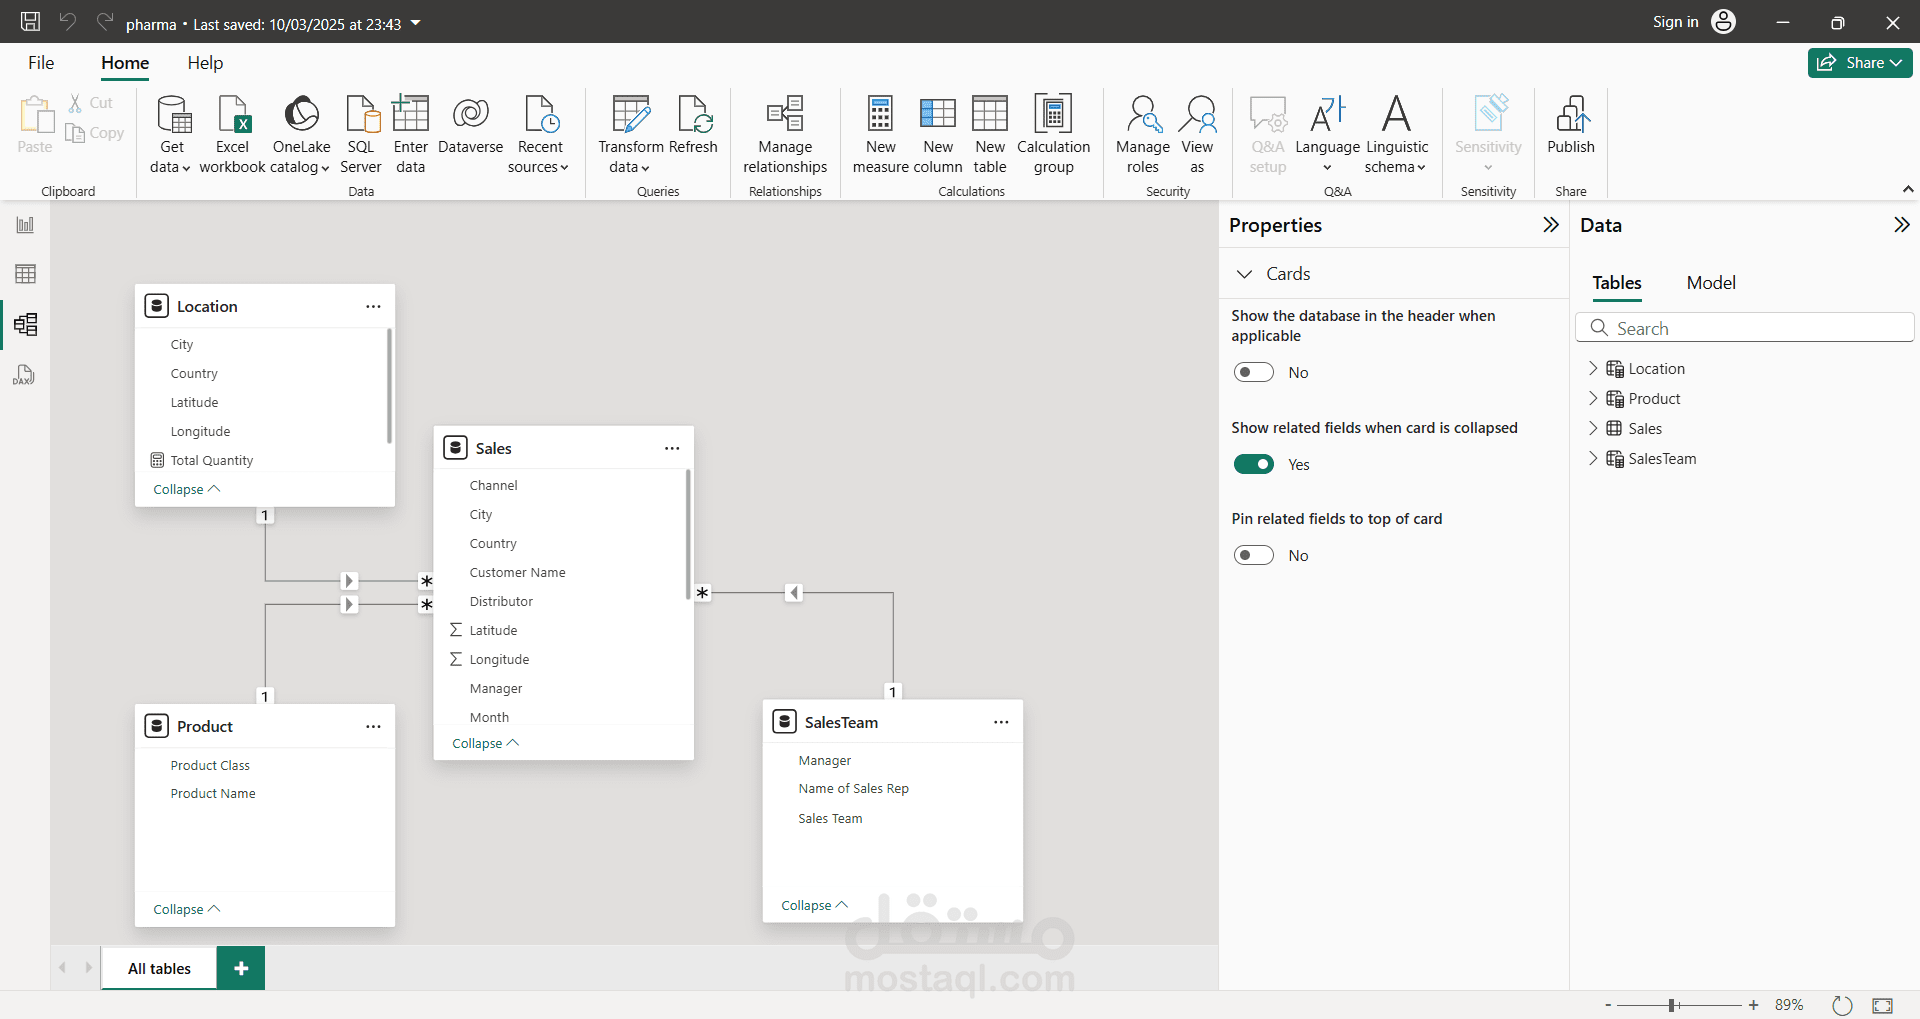Open the File menu

[x=41, y=63]
